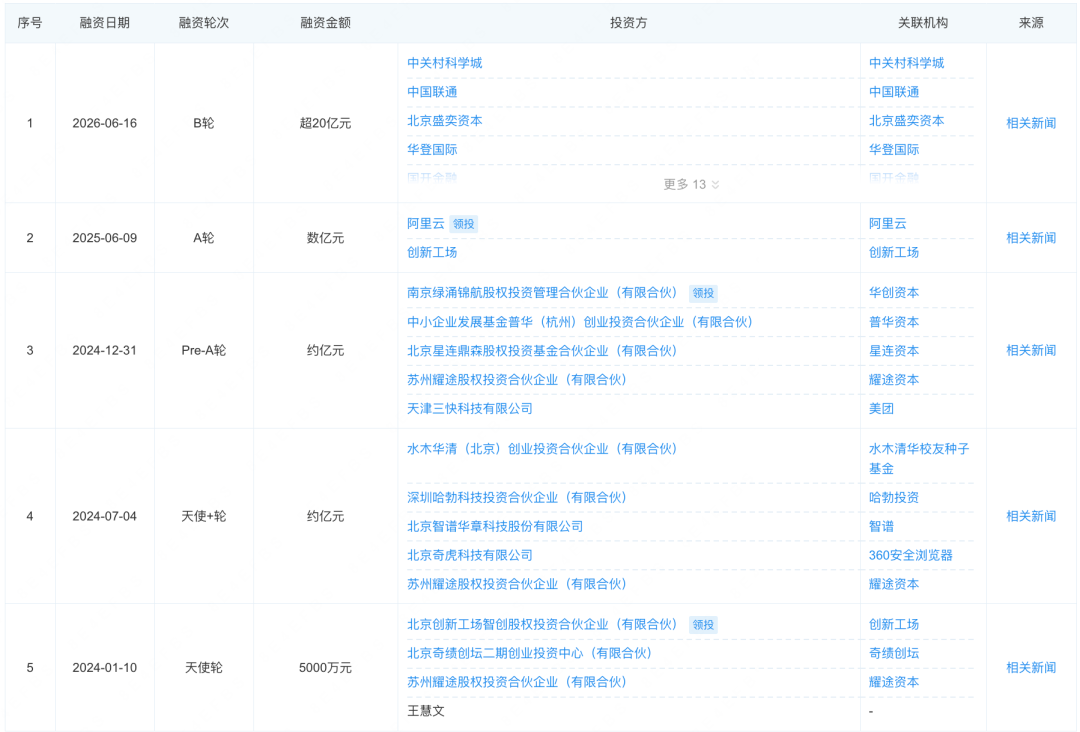This screenshot has height=732, width=1080.
Task: Open 北京奇绩创坛二期创业投资中心
Action: (529, 654)
